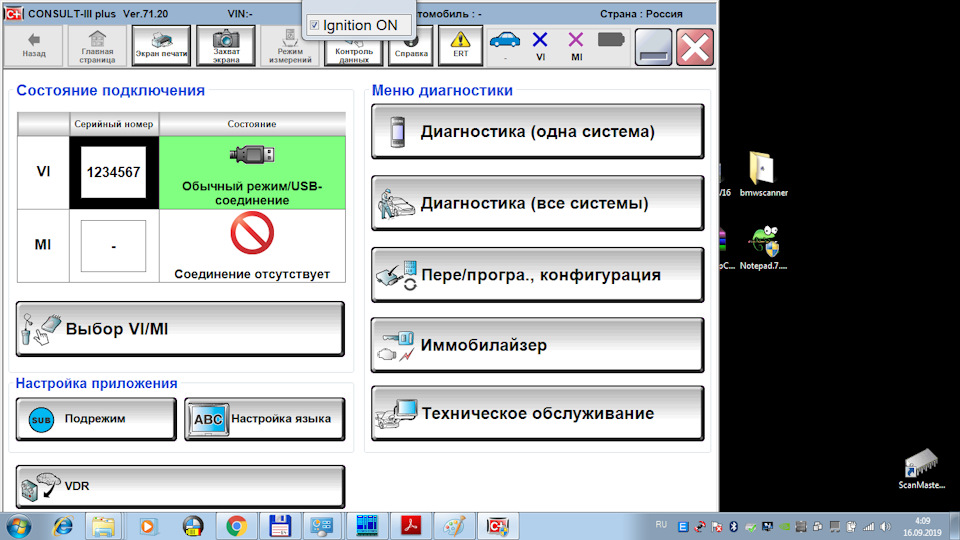Open the Adobe Reader taskbar icon

pyautogui.click(x=410, y=527)
